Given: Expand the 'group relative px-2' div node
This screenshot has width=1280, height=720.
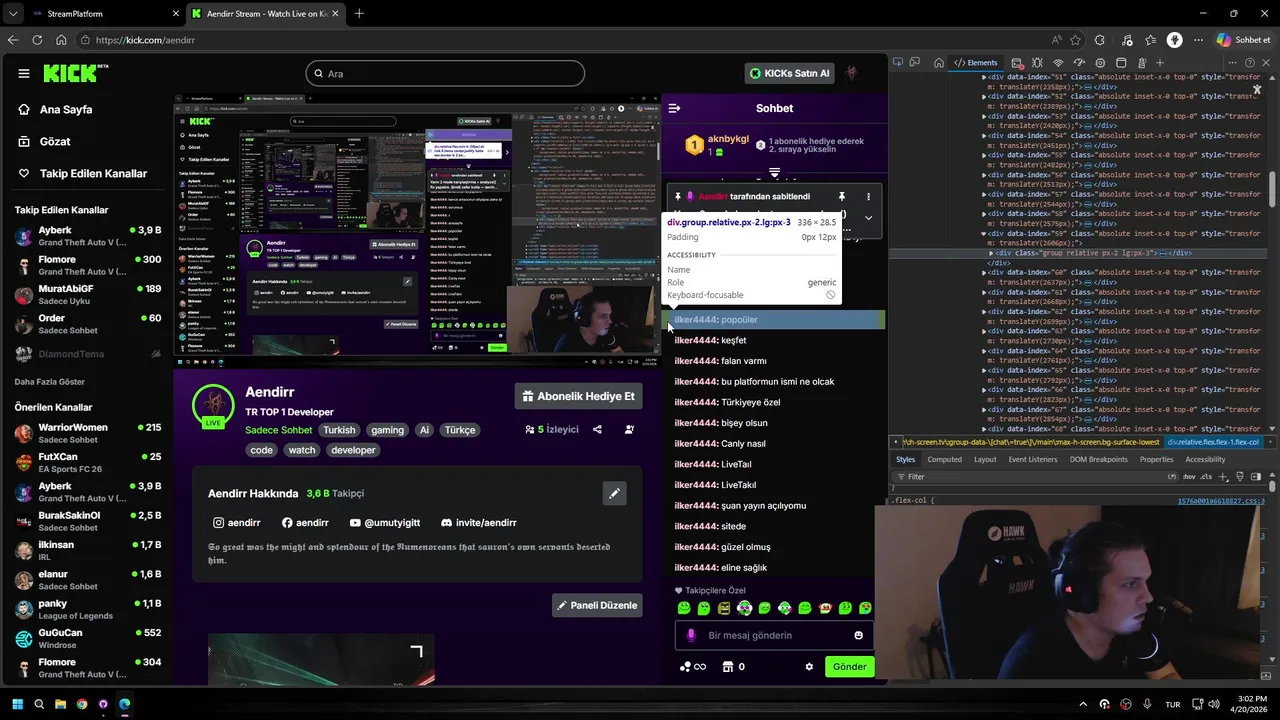Looking at the screenshot, I should (992, 253).
